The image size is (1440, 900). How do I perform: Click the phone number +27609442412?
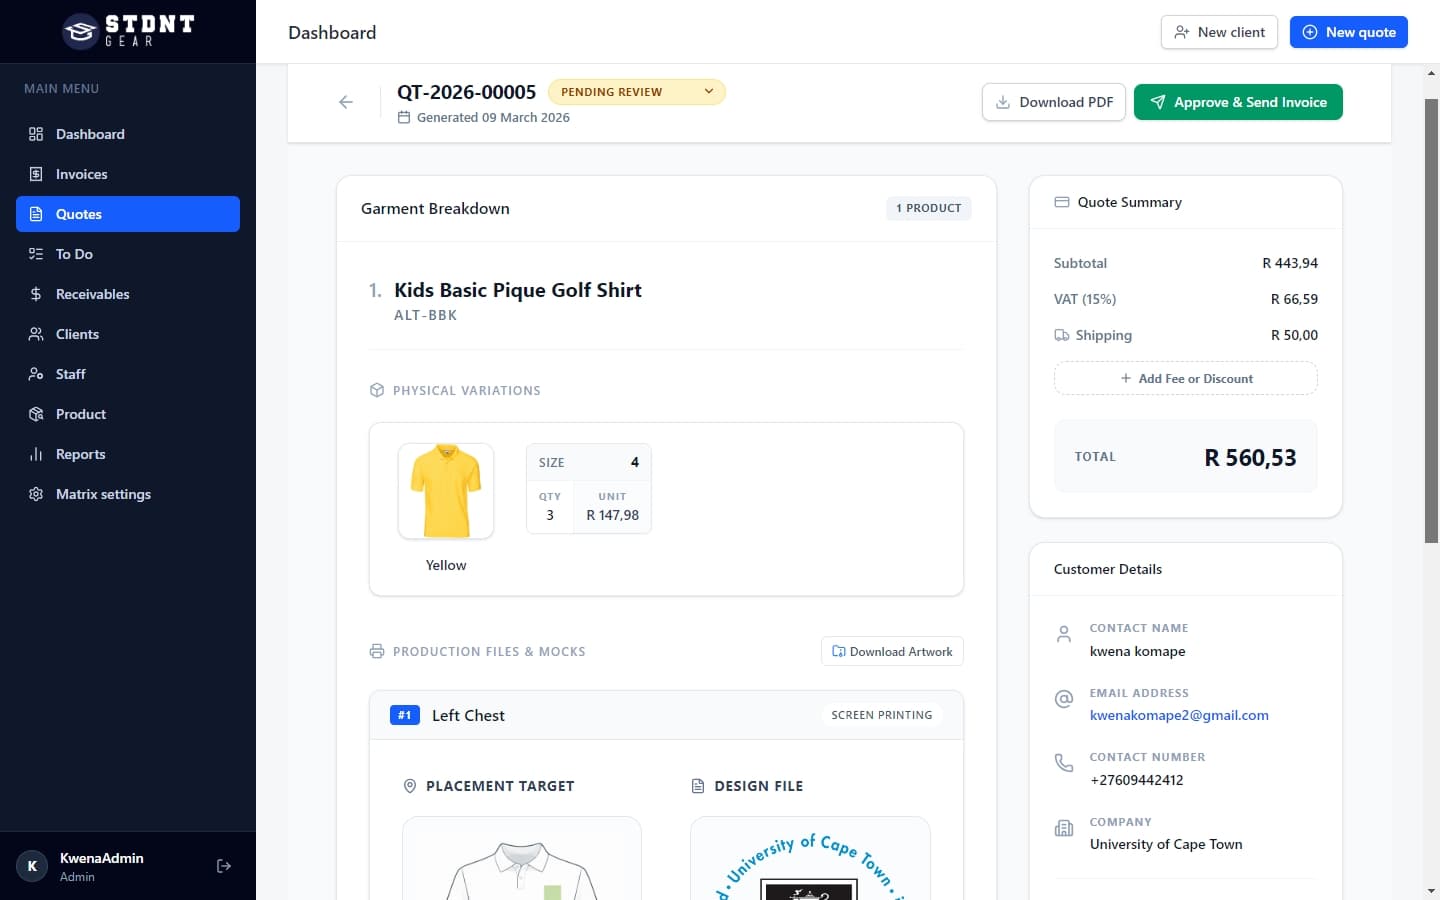pos(1136,780)
